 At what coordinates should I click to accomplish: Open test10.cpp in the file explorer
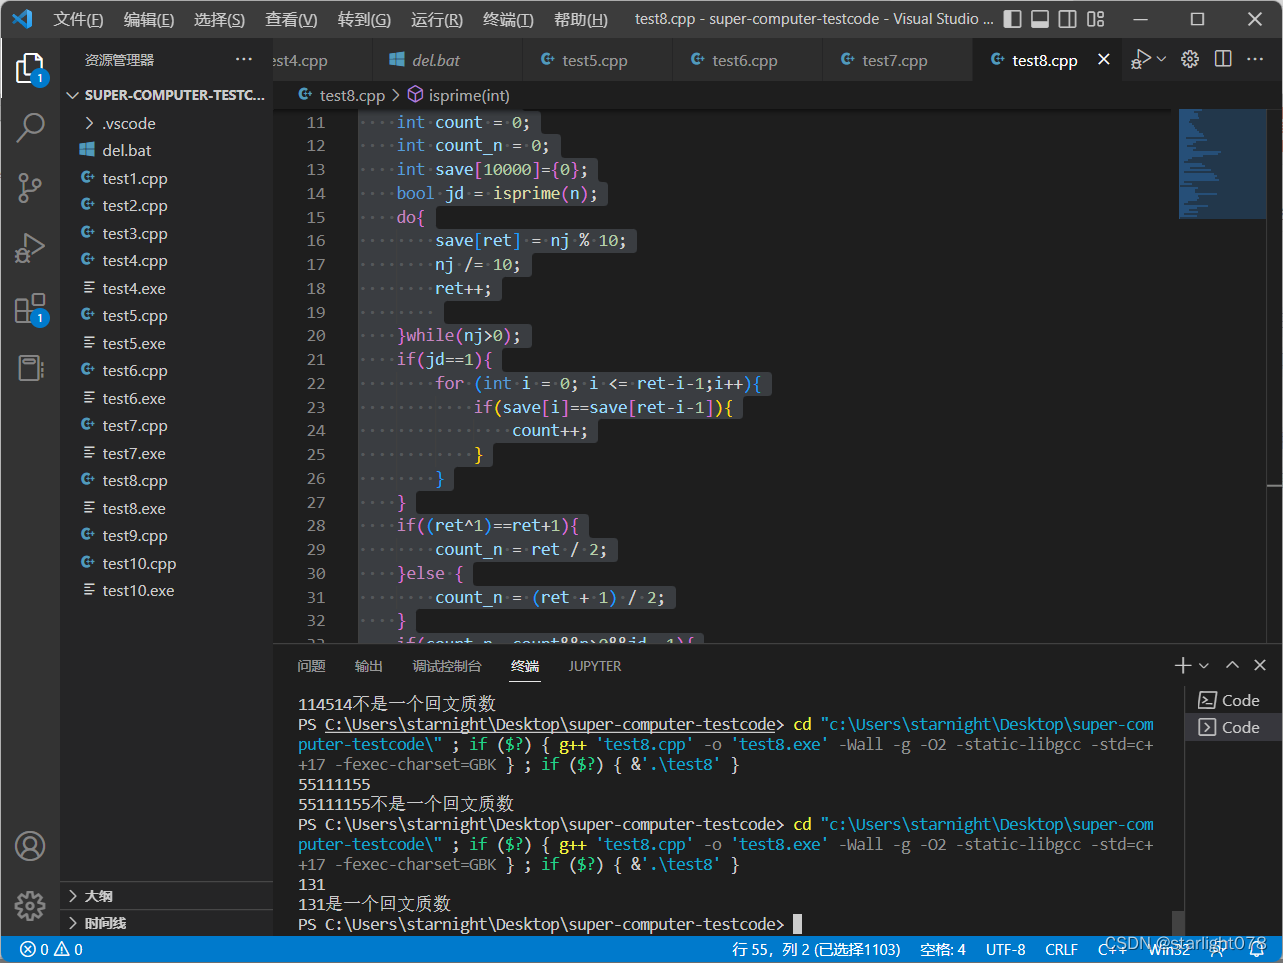[x=166, y=563]
